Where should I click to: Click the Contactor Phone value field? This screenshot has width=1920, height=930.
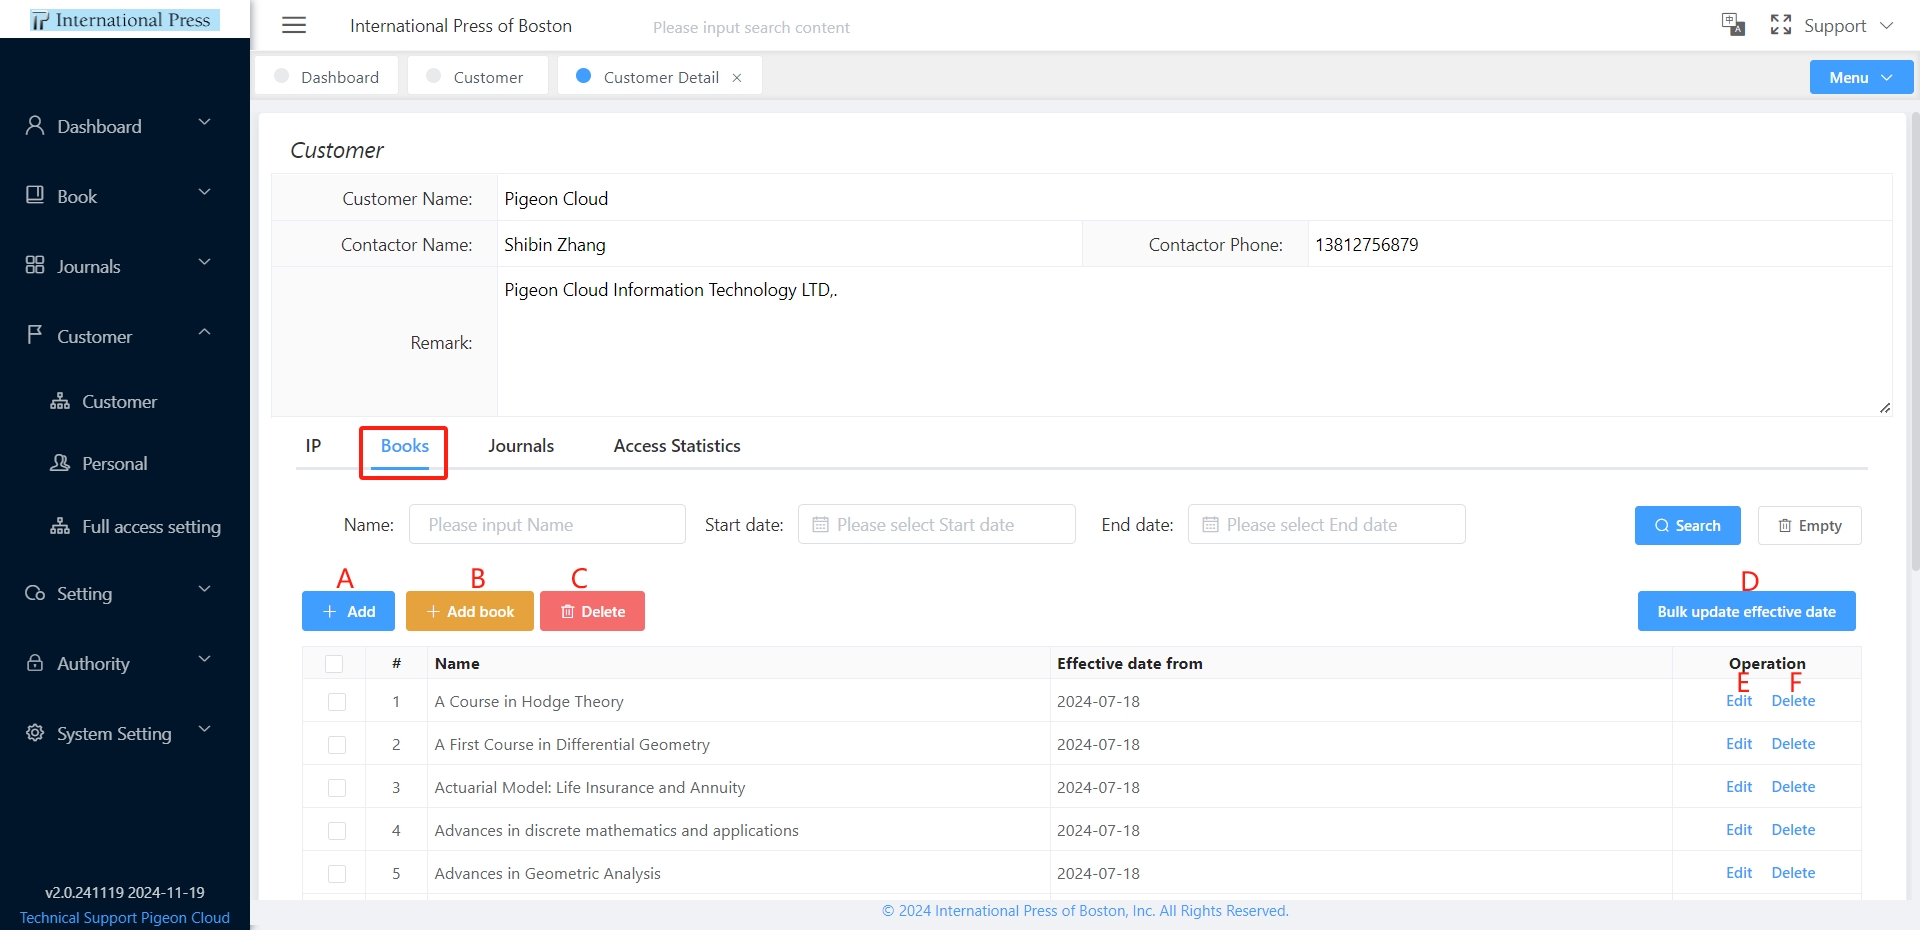[1599, 244]
